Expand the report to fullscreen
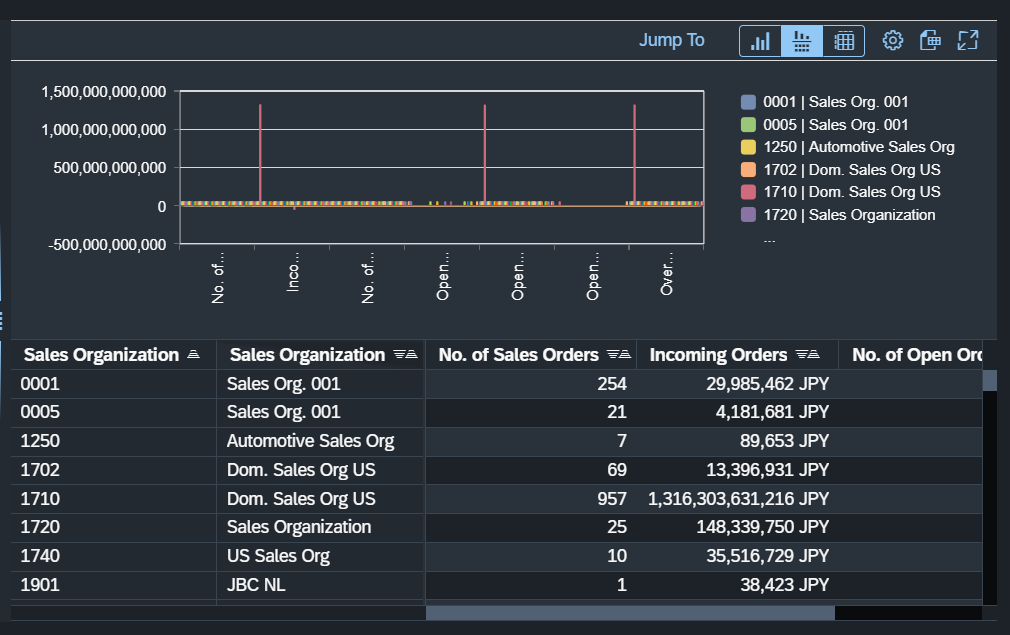Image resolution: width=1010 pixels, height=635 pixels. pyautogui.click(x=967, y=40)
